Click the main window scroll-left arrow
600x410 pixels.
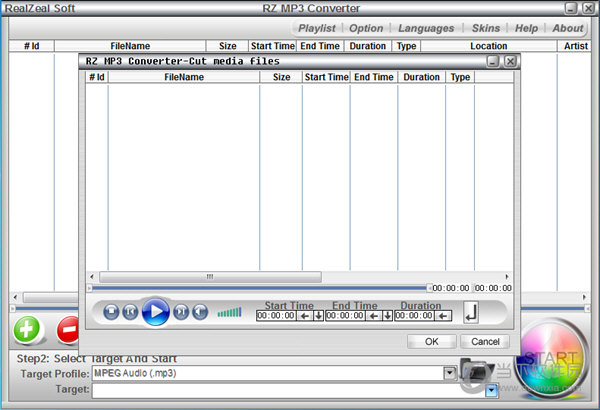15,297
